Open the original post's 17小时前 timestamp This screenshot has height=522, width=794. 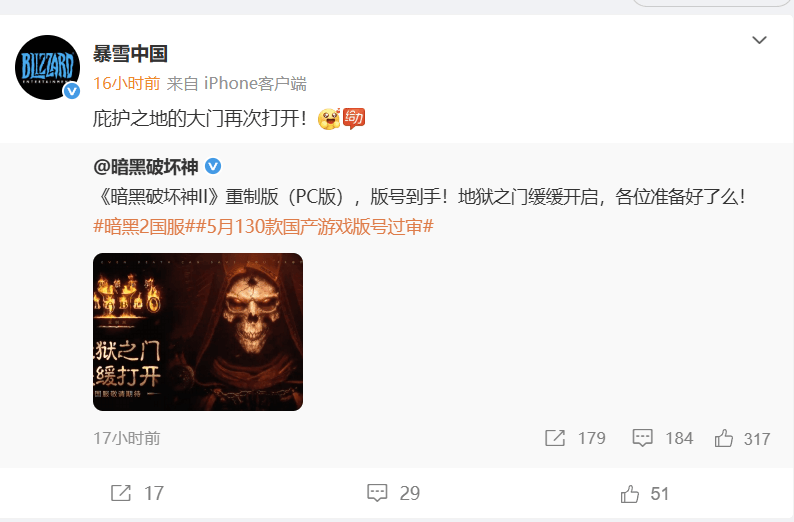pos(127,438)
